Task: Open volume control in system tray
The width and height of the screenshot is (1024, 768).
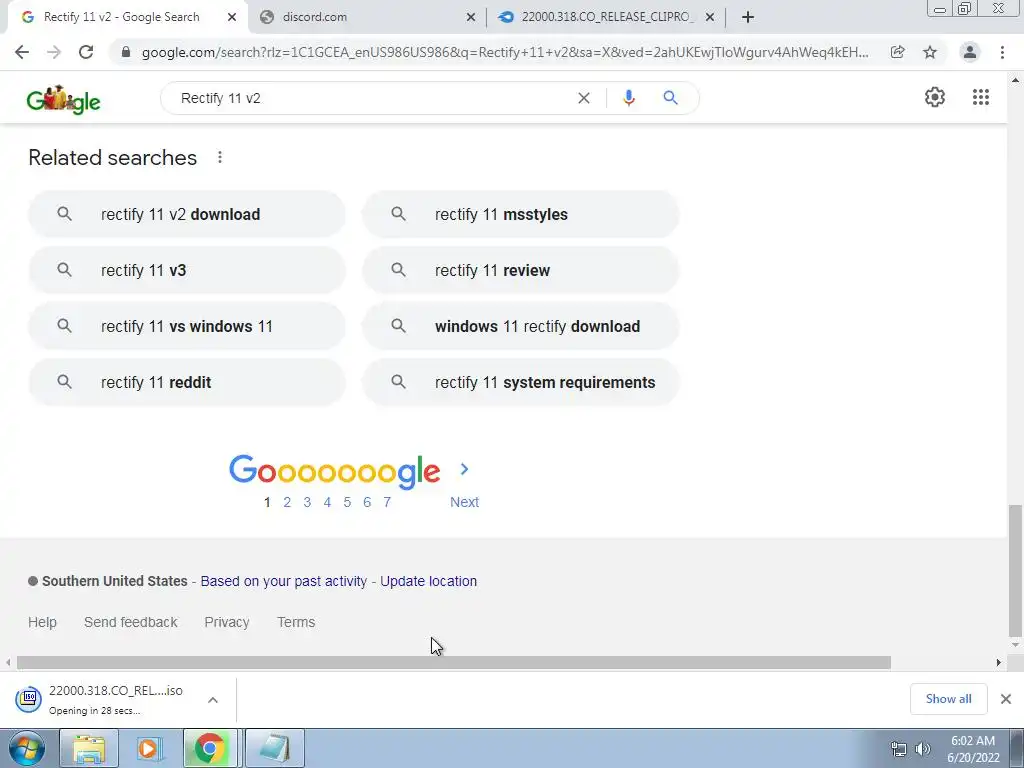Action: click(923, 749)
